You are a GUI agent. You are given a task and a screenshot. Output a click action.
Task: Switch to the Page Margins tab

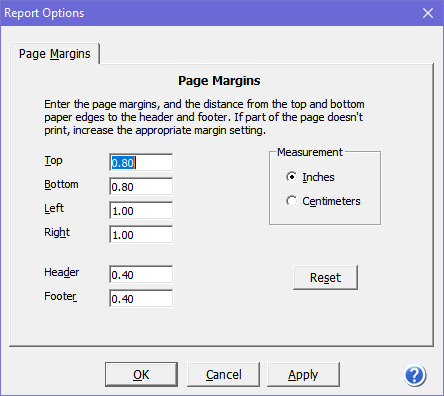coord(55,54)
